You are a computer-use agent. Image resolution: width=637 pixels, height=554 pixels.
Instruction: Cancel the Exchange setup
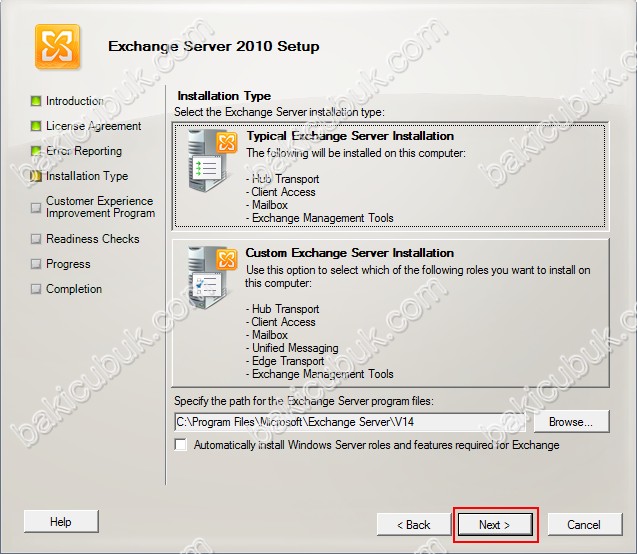tap(584, 524)
